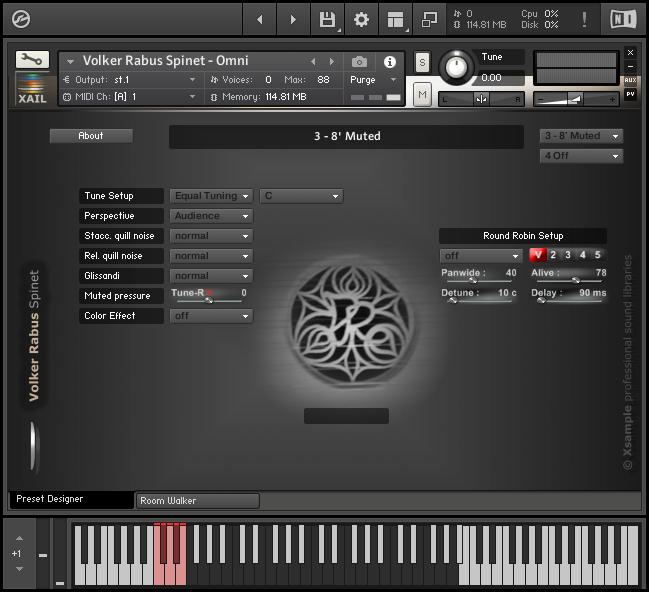Click the Delay slider
Image resolution: width=649 pixels, height=592 pixels.
click(x=568, y=301)
